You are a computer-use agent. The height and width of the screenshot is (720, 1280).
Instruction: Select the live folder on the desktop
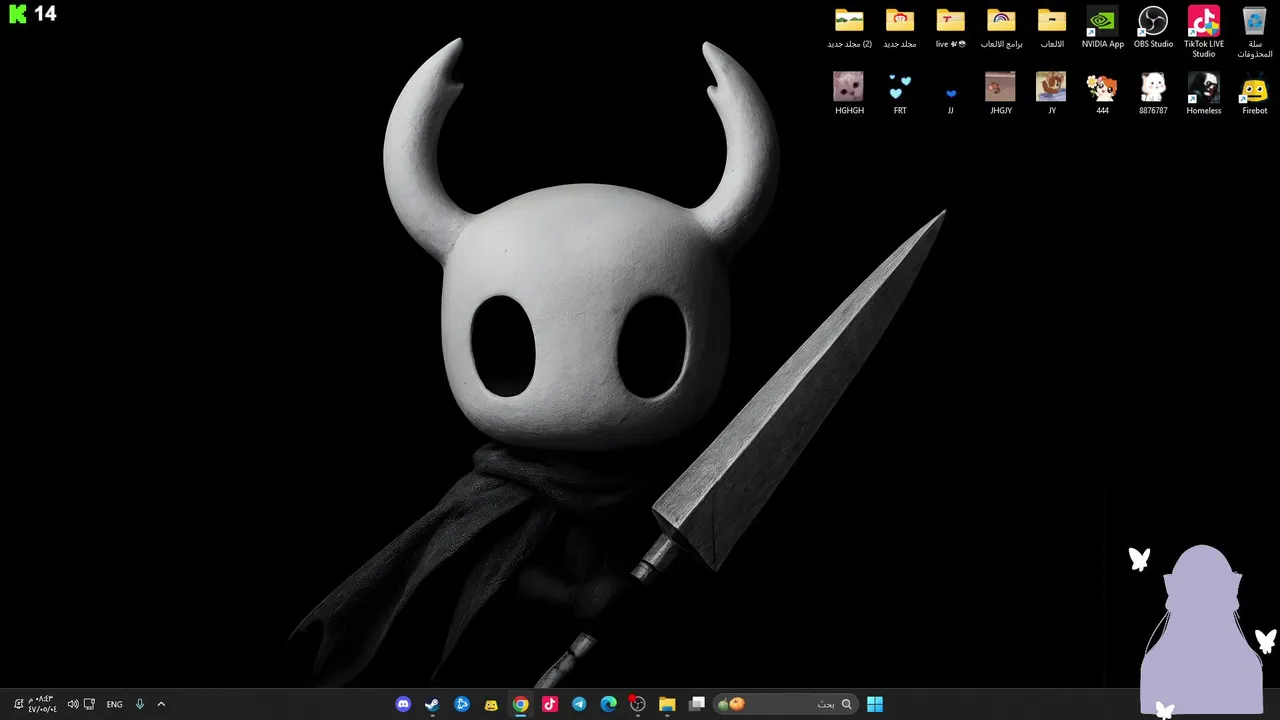[950, 28]
